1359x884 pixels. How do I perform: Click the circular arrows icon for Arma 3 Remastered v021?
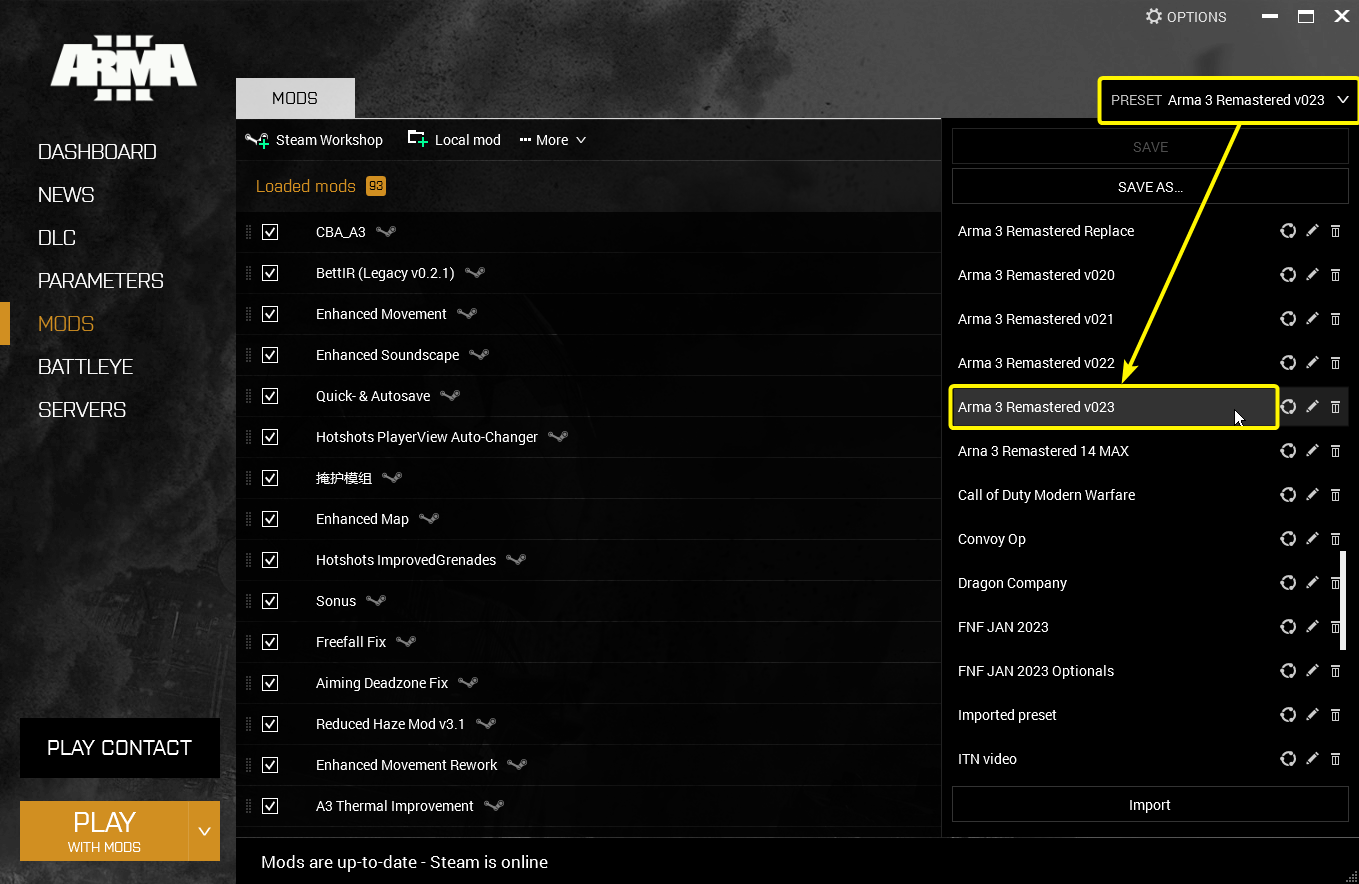pyautogui.click(x=1288, y=319)
